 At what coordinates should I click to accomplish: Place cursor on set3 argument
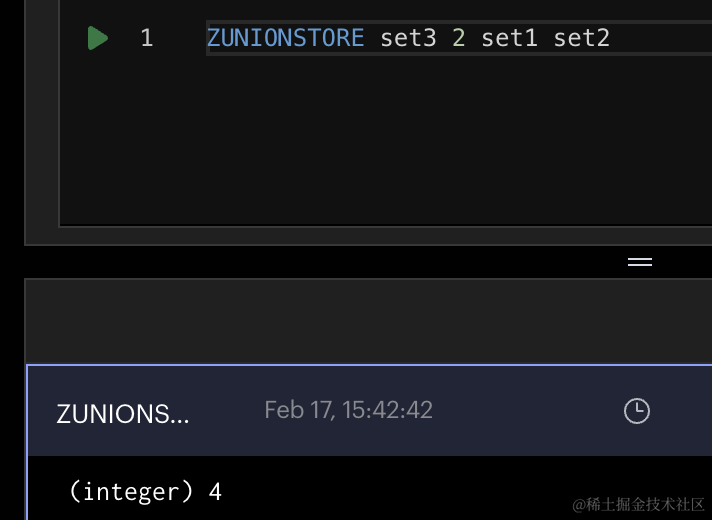(408, 38)
